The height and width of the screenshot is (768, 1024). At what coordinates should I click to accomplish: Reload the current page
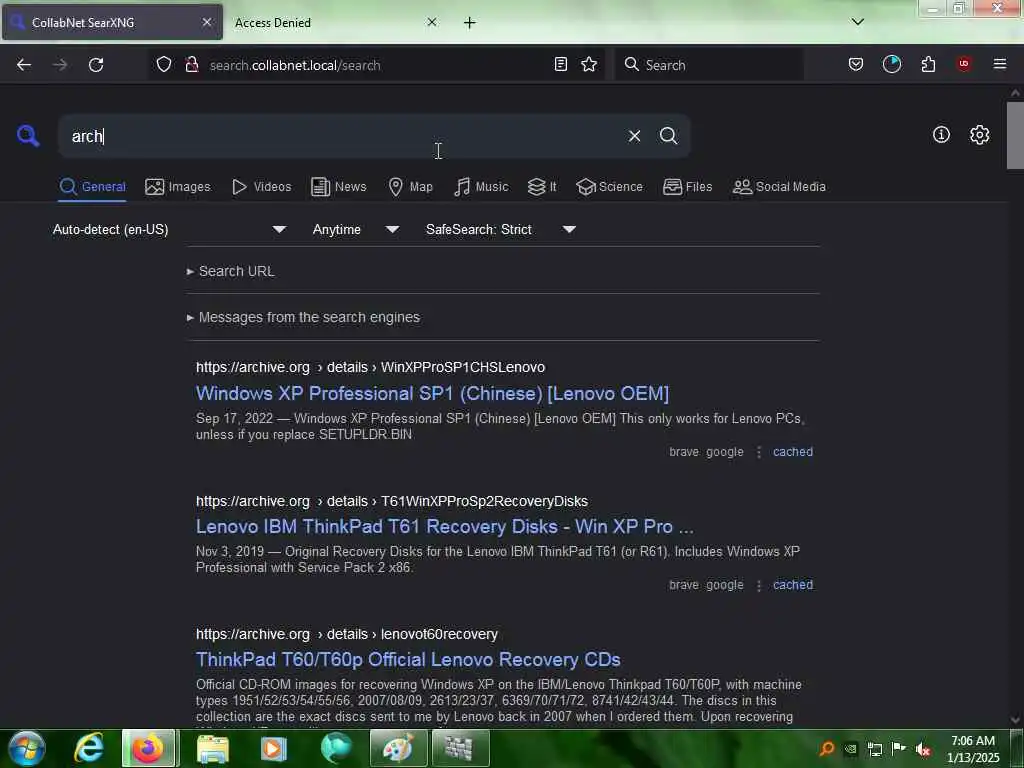coord(96,65)
